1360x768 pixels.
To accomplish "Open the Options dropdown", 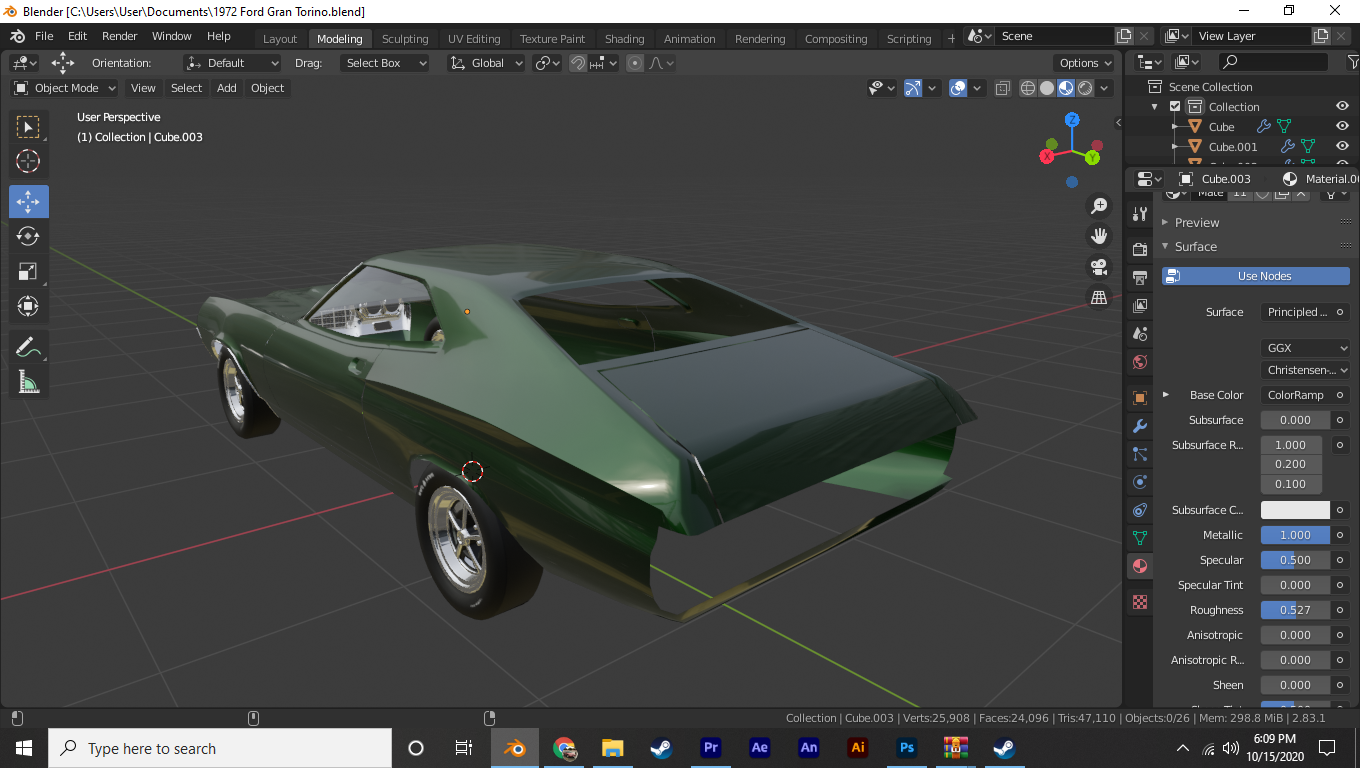I will [x=1085, y=63].
